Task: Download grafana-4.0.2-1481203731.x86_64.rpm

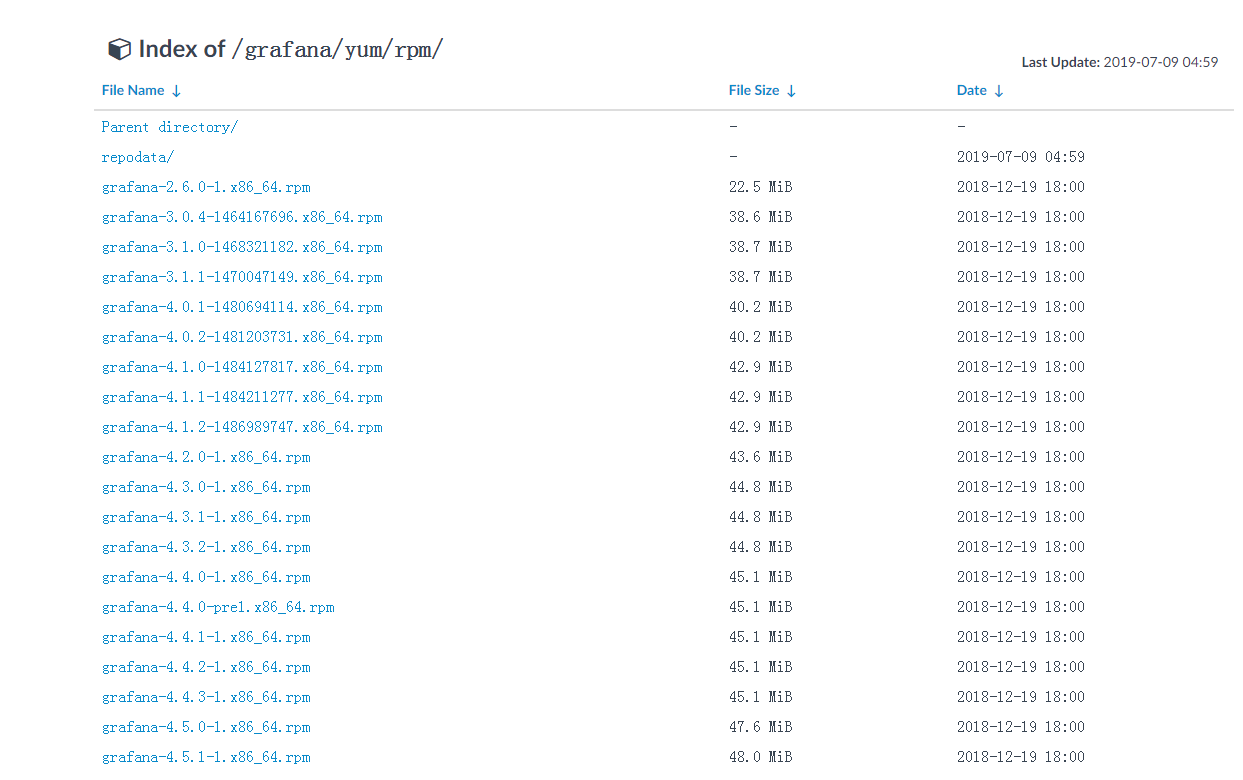Action: 242,337
